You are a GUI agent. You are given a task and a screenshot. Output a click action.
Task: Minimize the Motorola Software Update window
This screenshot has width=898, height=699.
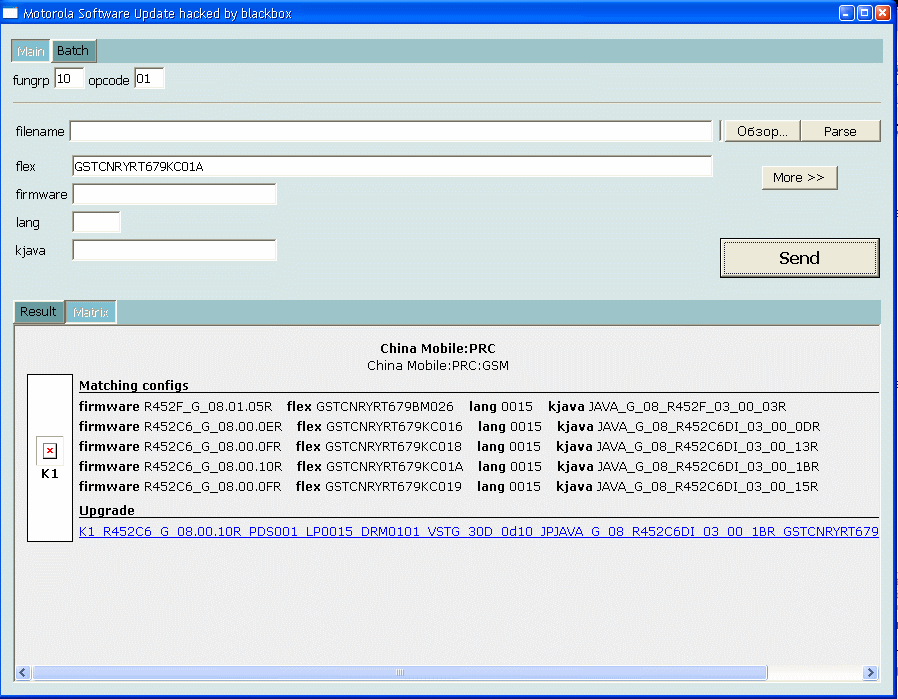(847, 13)
